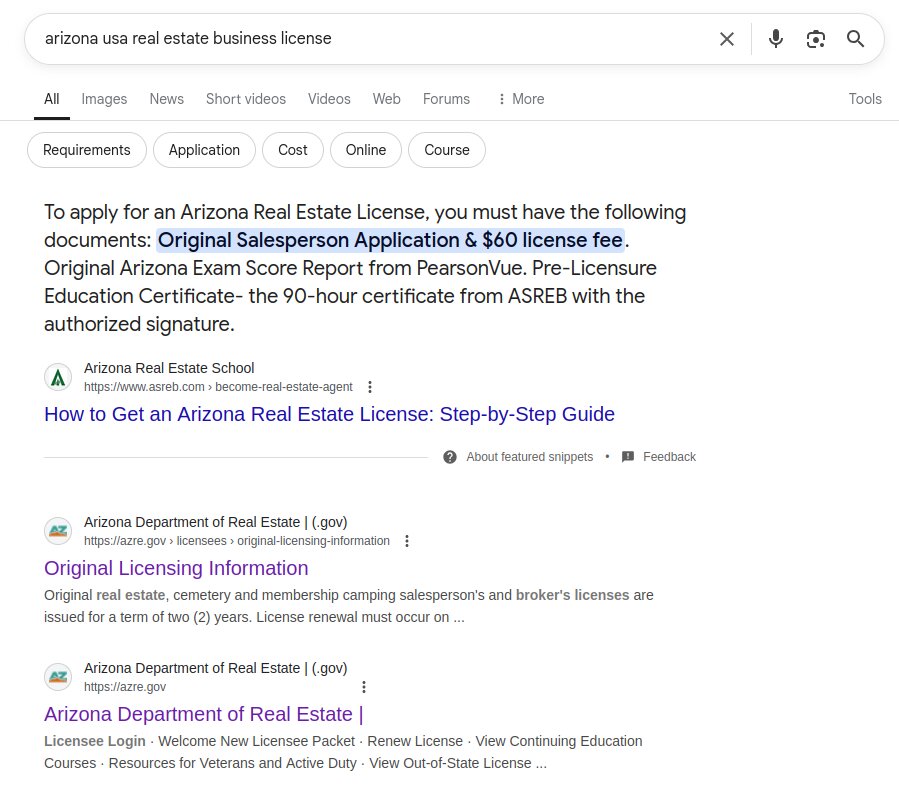The height and width of the screenshot is (792, 899).
Task: Select the Application filter chip
Action: coord(204,150)
